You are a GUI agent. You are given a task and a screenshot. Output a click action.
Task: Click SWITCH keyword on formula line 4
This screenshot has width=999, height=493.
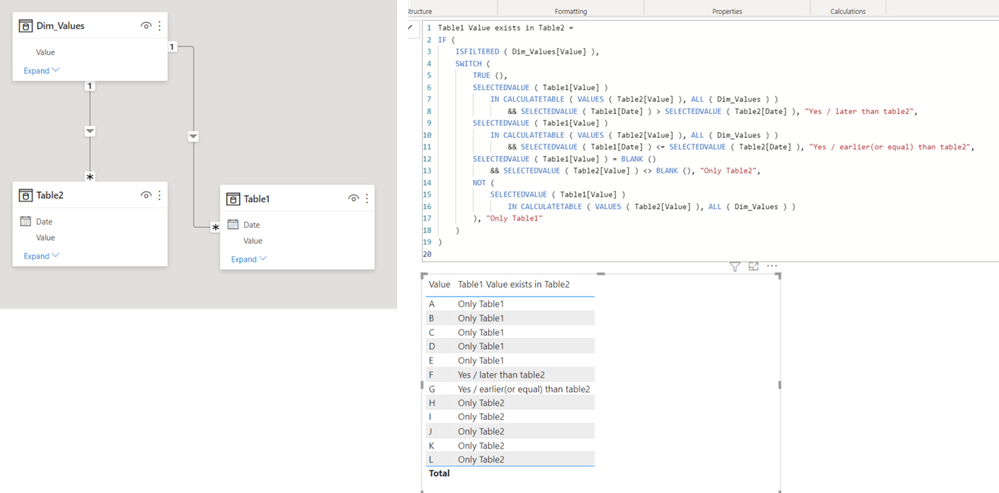pos(468,64)
